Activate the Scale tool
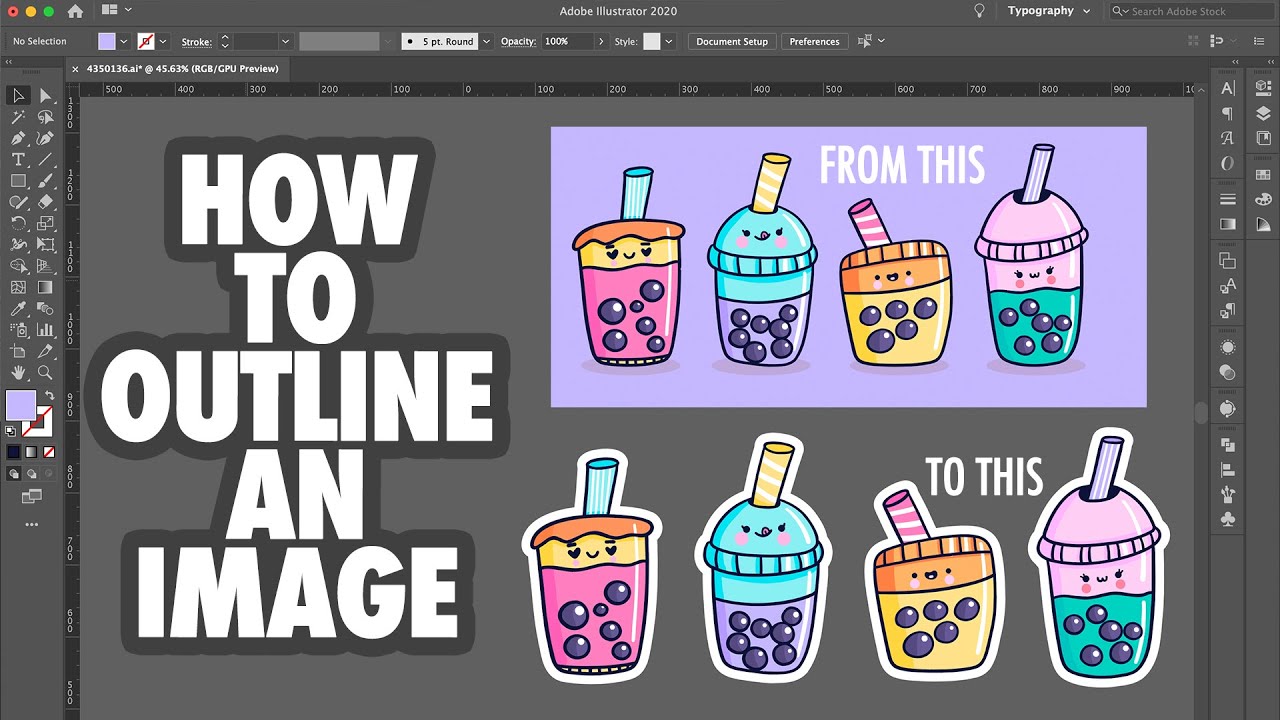 click(45, 223)
